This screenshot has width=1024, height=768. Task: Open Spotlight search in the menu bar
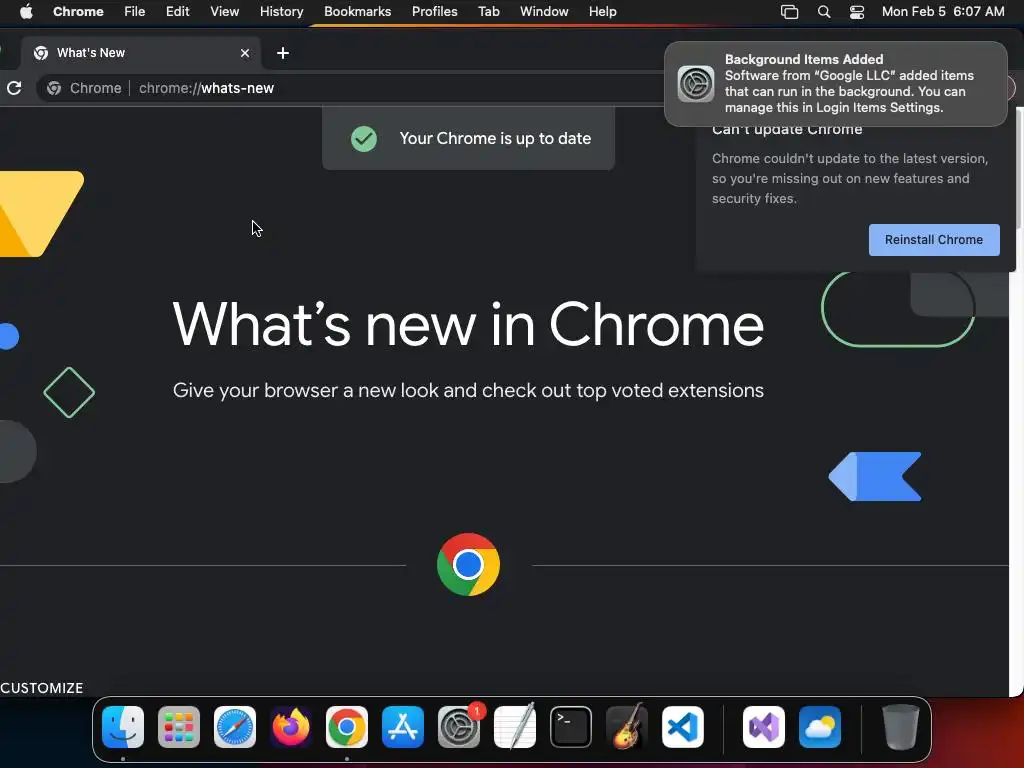pos(824,12)
